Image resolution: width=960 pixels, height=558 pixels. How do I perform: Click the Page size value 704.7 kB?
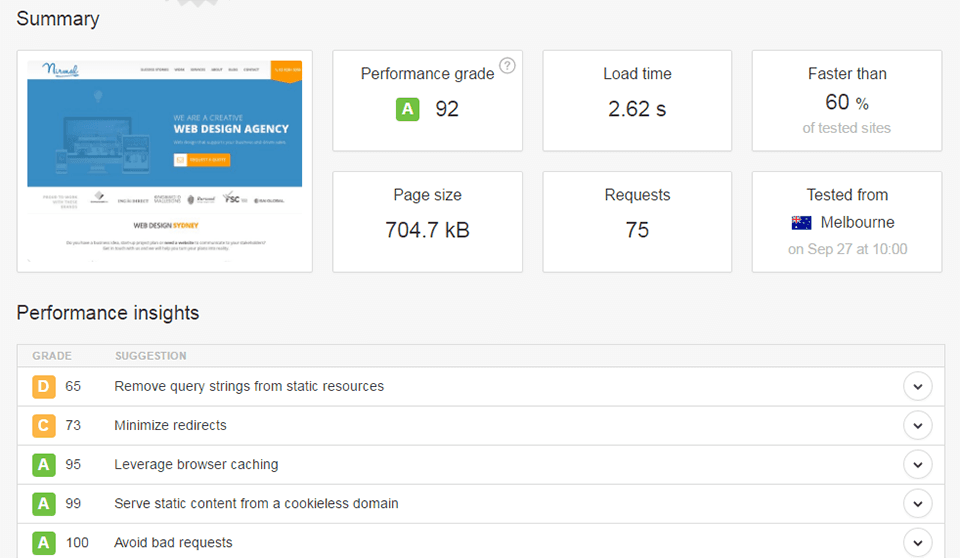[x=427, y=230]
